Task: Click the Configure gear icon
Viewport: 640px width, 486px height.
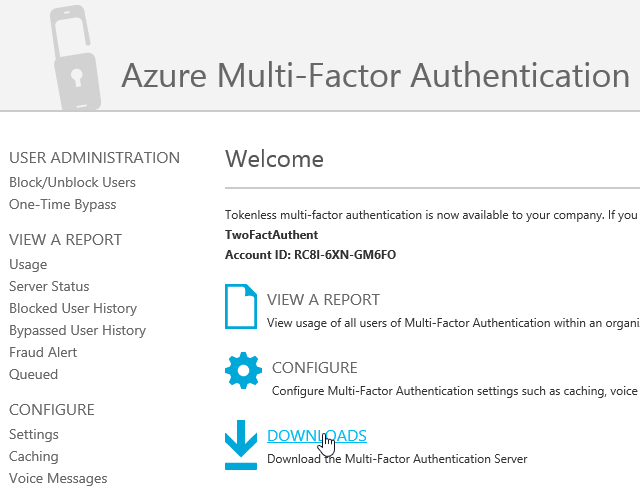Action: (x=243, y=371)
